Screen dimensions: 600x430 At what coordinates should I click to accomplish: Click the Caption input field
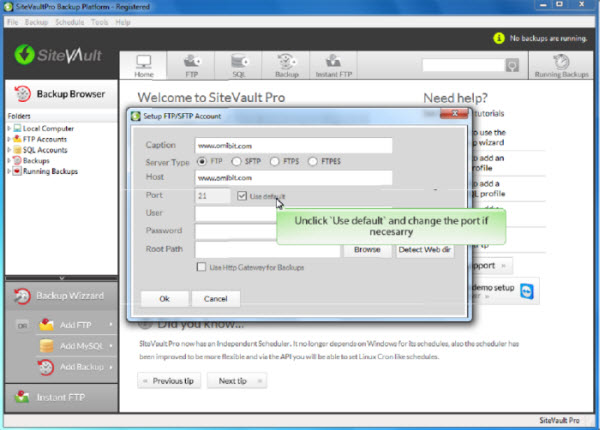[293, 146]
